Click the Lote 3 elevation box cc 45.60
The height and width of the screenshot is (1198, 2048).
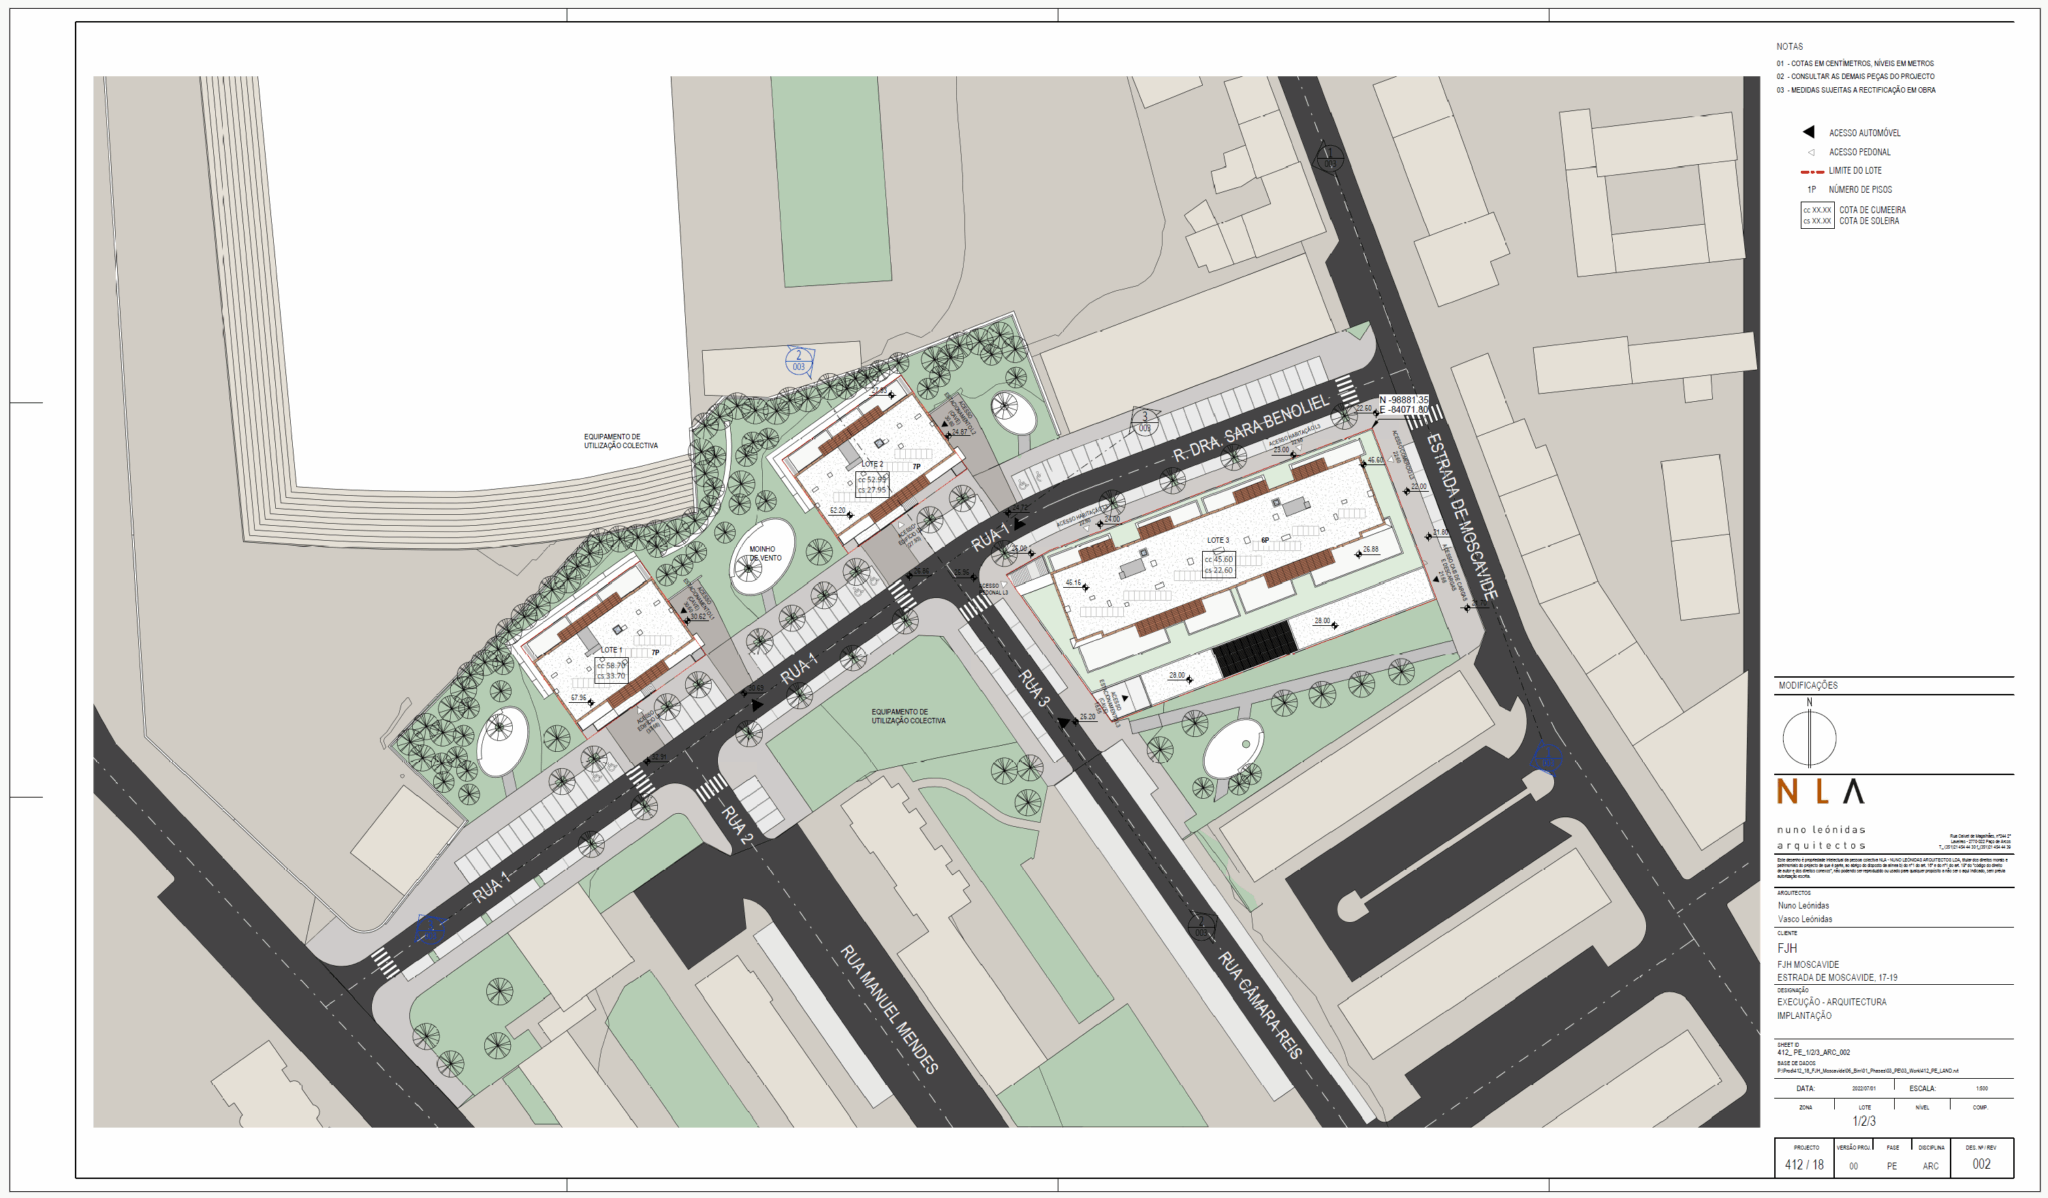coord(1218,565)
